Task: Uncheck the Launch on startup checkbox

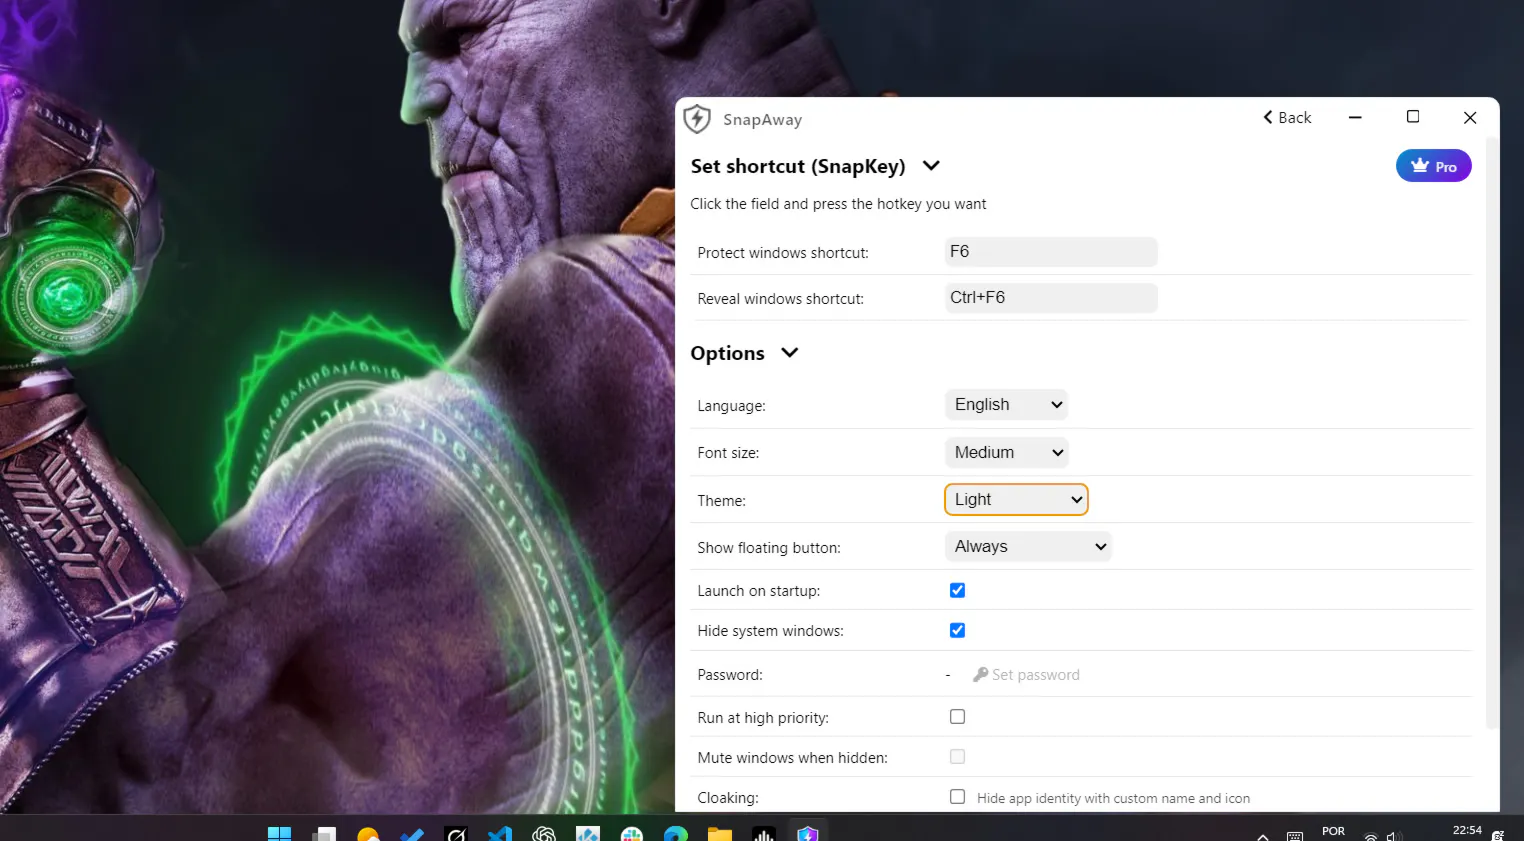Action: pyautogui.click(x=957, y=590)
